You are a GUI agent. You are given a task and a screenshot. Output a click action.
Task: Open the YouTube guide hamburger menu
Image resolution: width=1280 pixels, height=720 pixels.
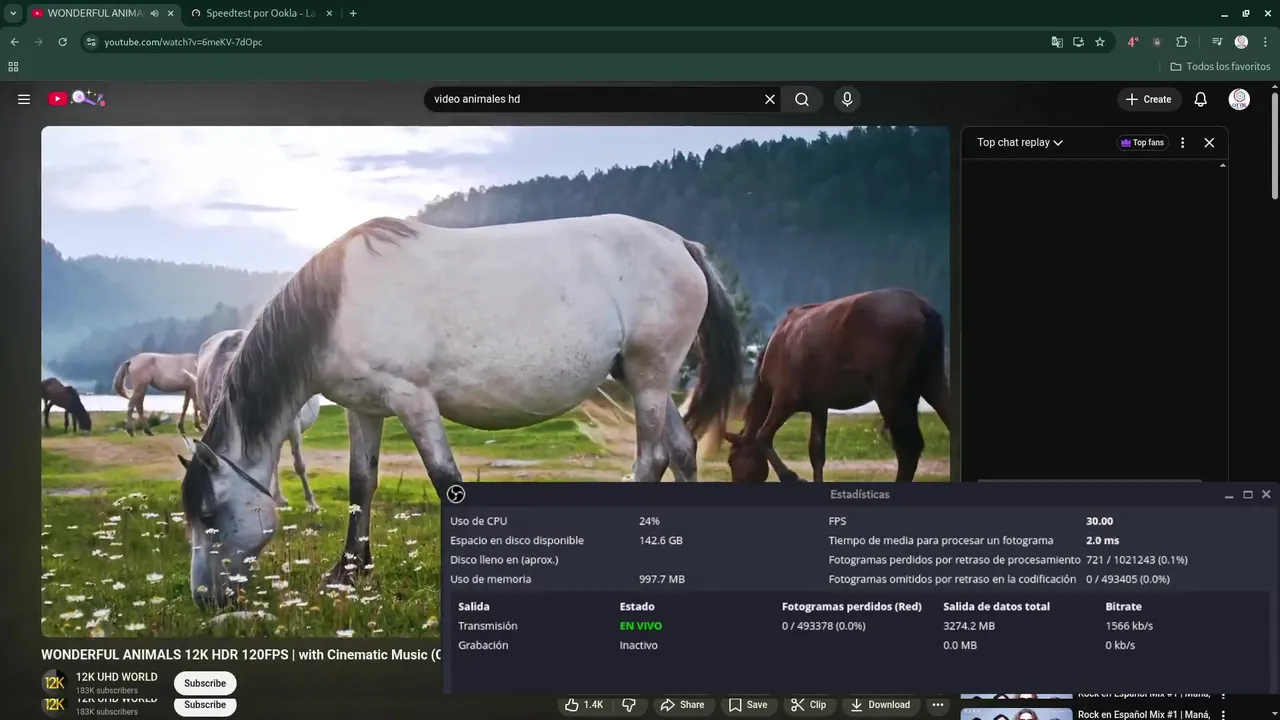click(x=24, y=99)
